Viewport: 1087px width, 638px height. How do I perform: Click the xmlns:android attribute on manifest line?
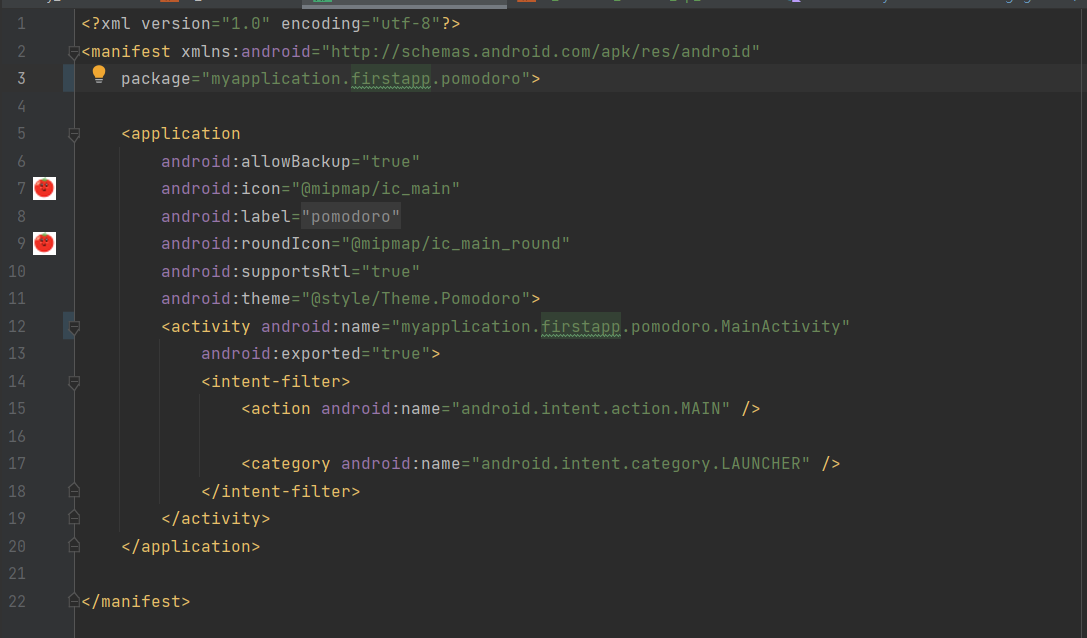246,51
